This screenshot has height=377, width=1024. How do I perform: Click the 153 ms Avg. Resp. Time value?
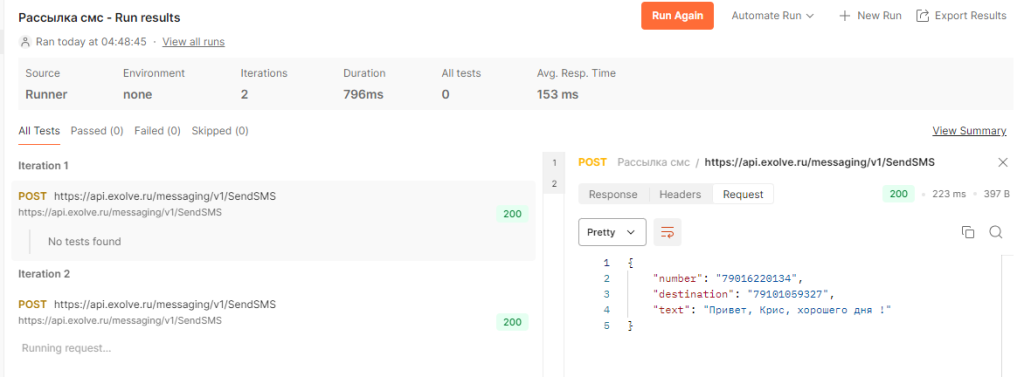[557, 94]
